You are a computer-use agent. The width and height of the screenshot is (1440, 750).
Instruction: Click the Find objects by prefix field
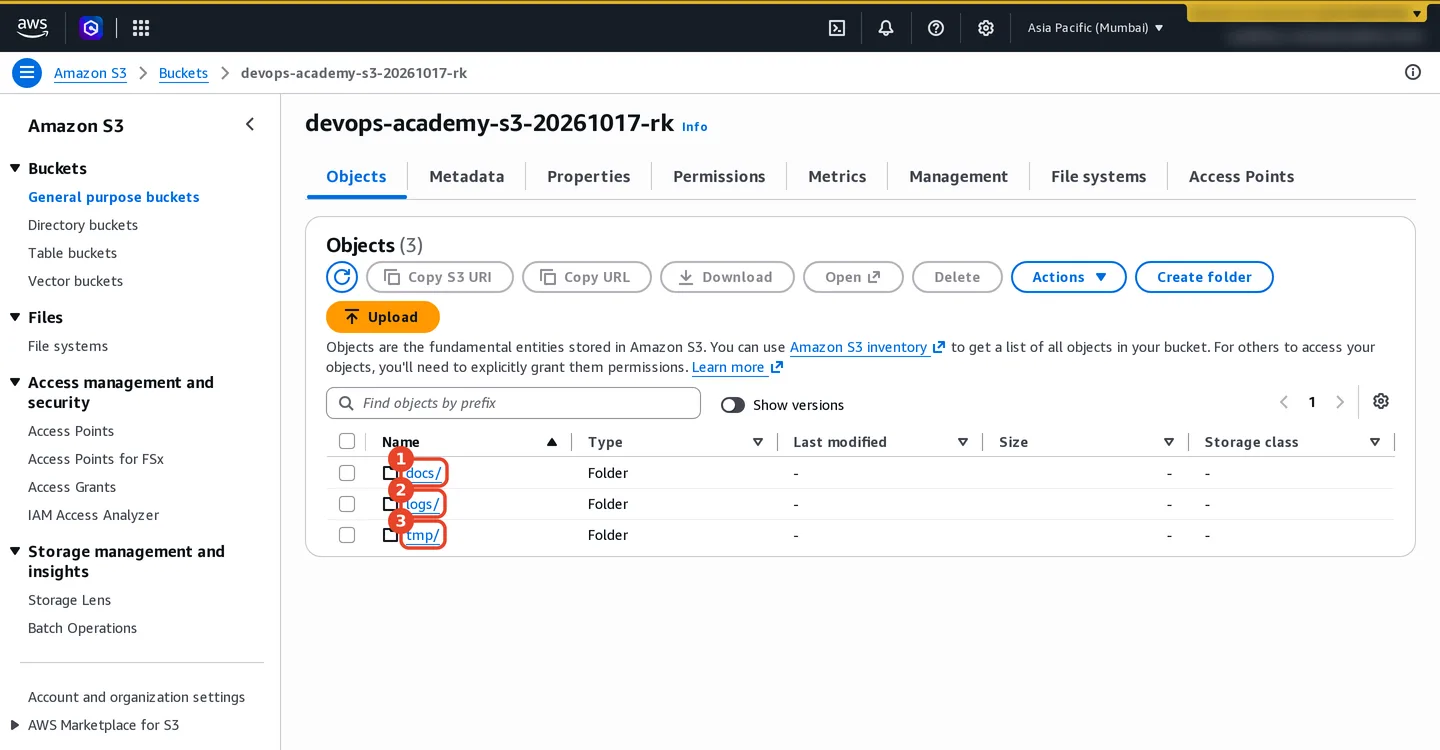pos(513,403)
